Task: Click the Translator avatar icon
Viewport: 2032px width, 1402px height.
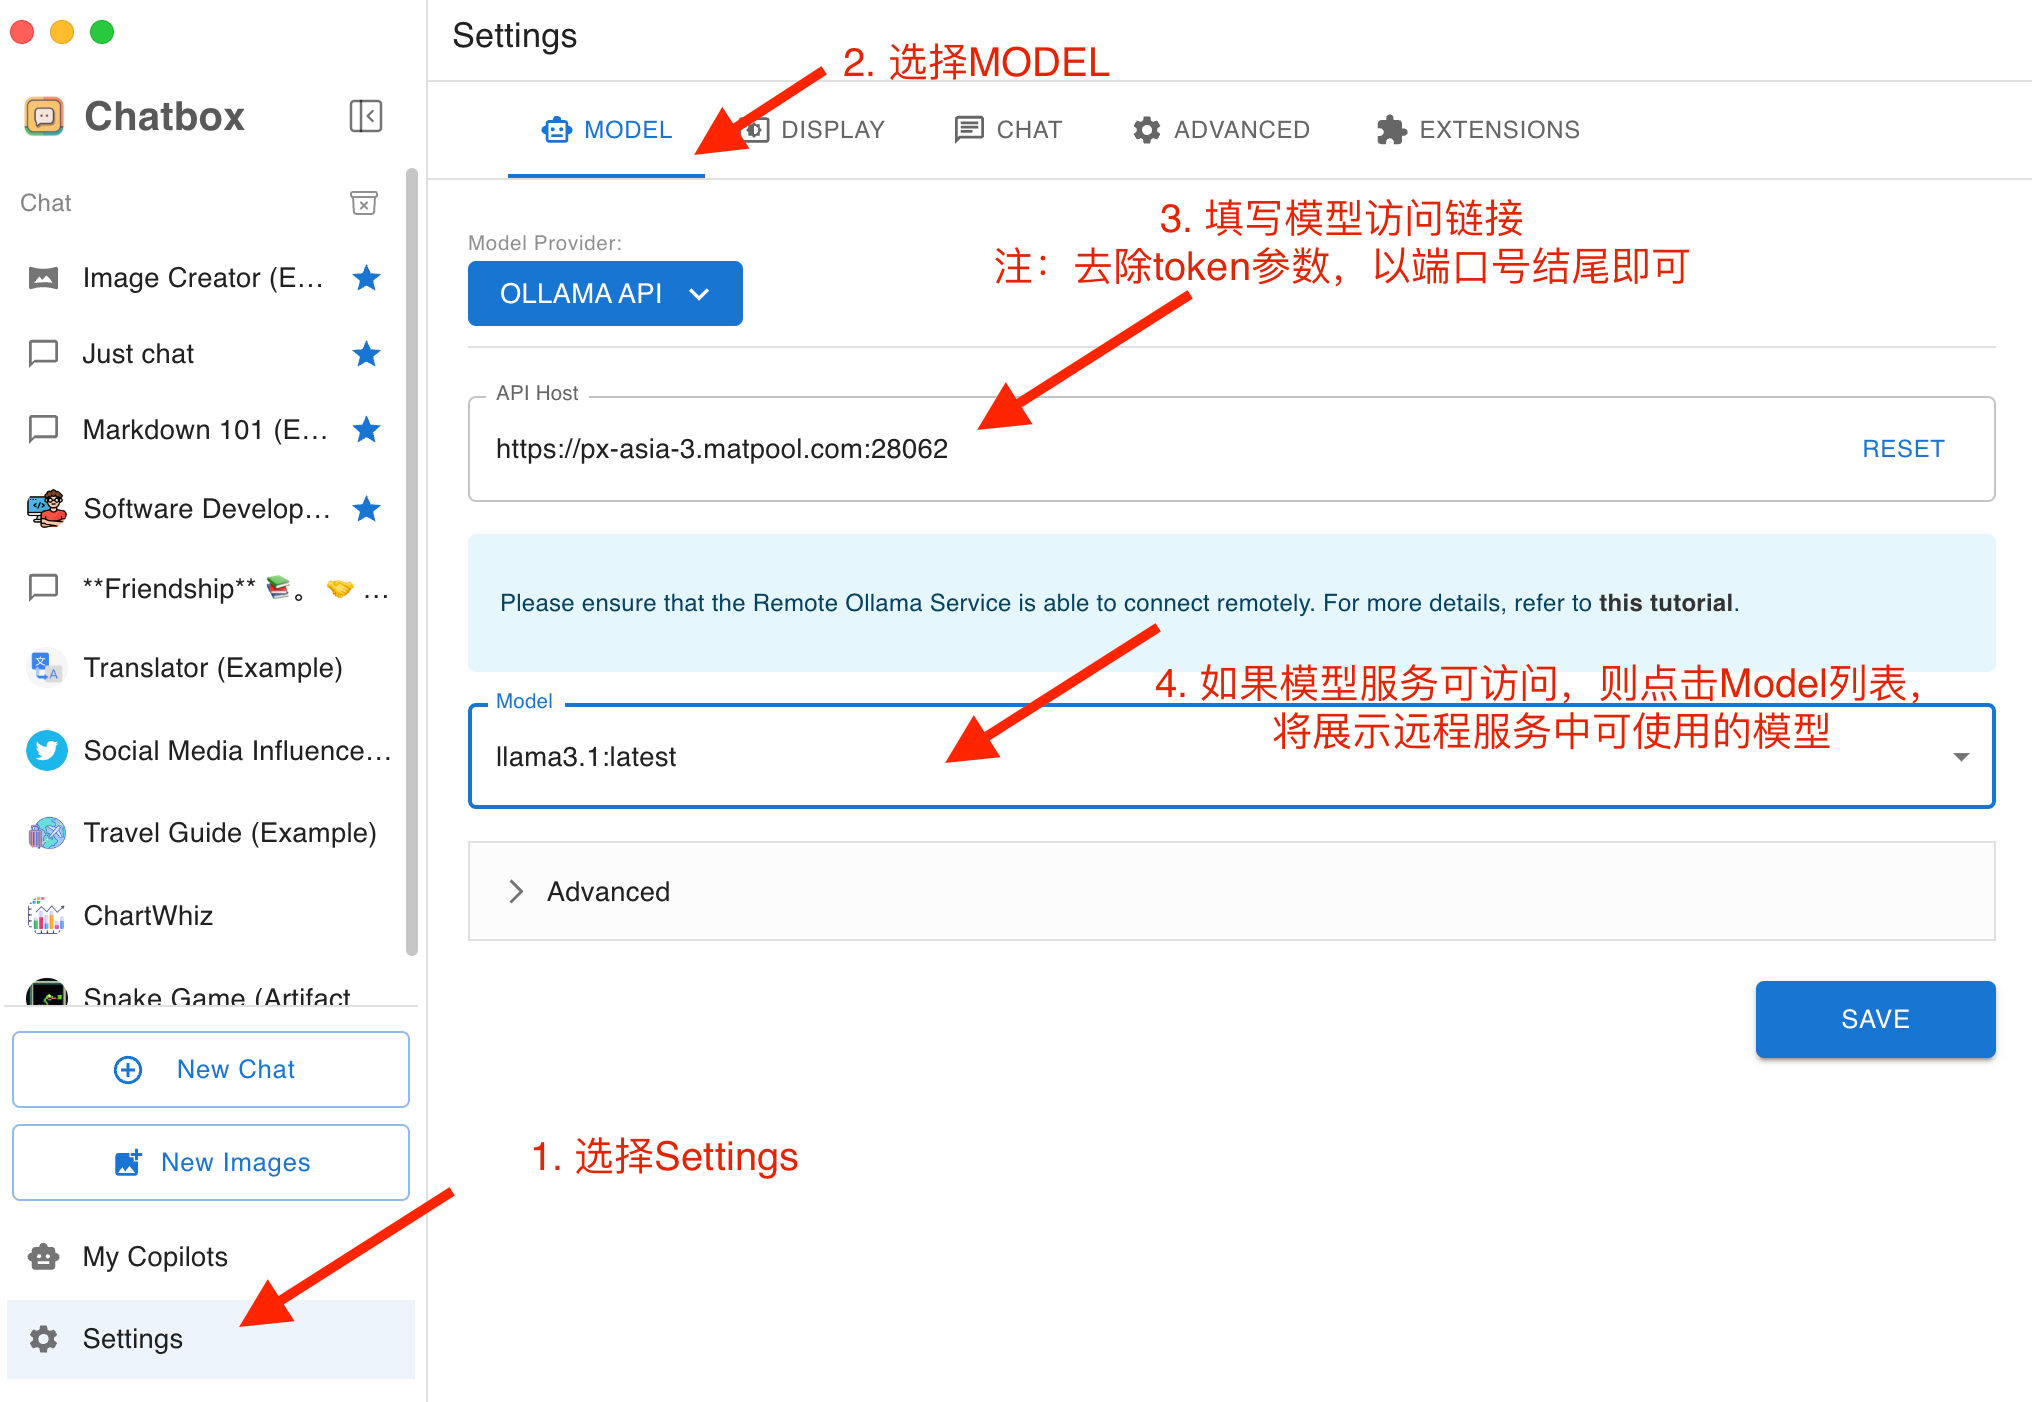Action: coord(46,667)
